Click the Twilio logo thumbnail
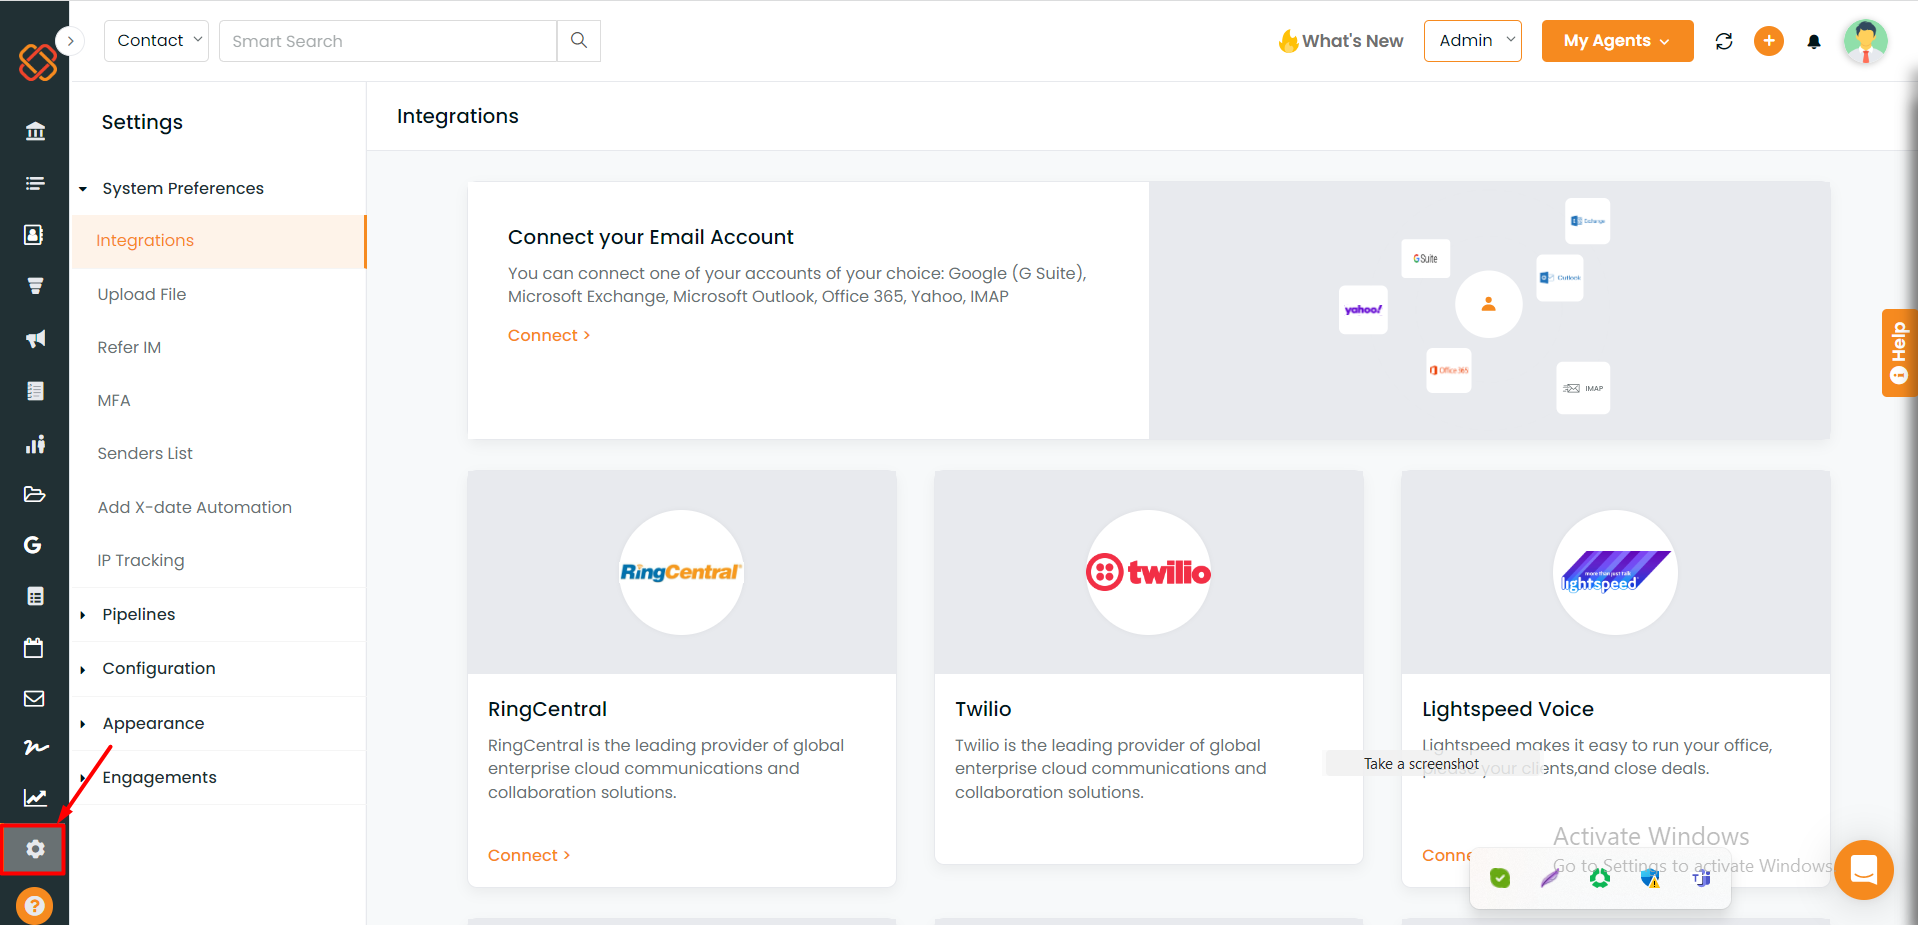The image size is (1918, 925). click(1148, 572)
